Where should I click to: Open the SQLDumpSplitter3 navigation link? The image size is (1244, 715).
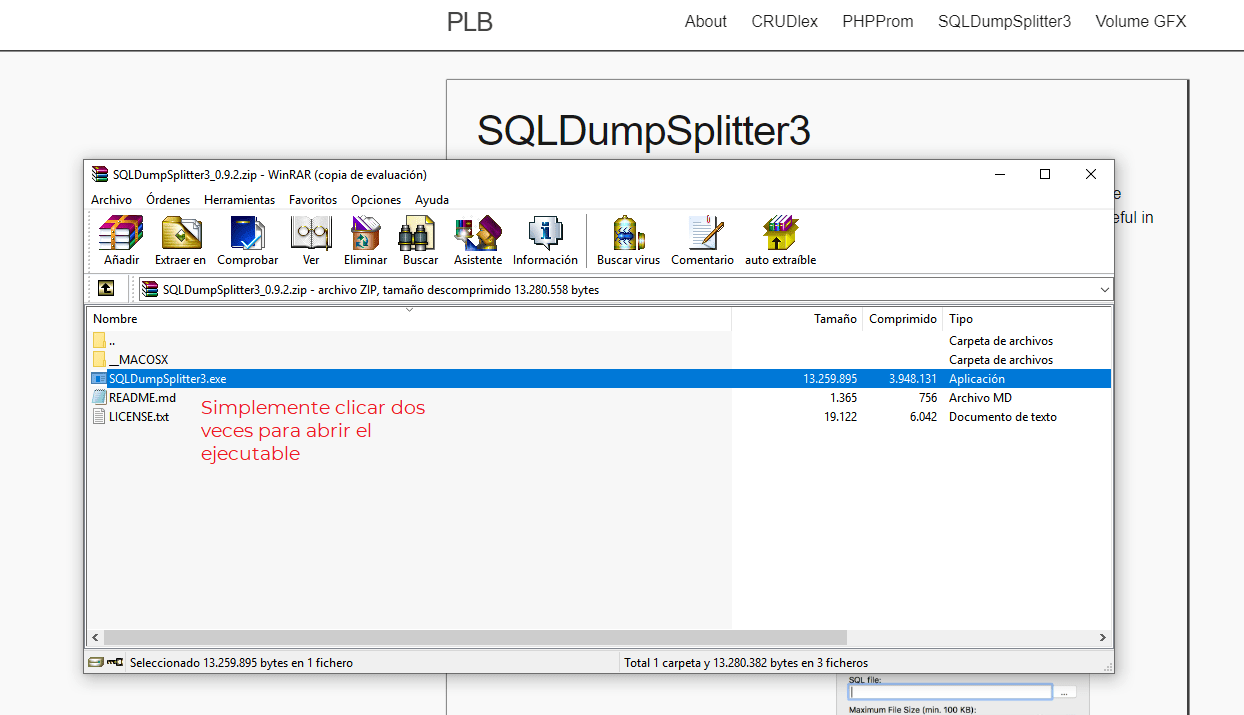coord(1004,21)
